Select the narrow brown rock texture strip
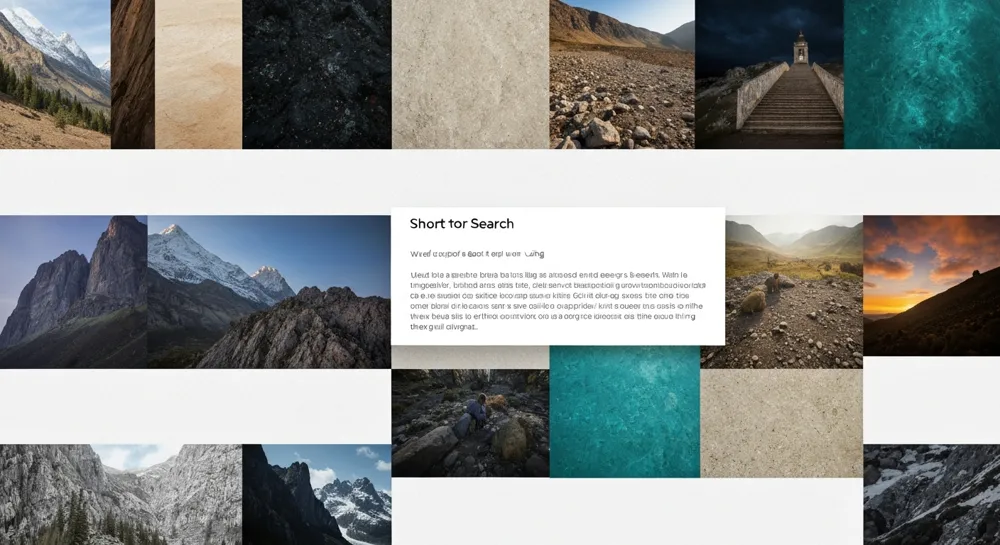This screenshot has height=545, width=1000. (133, 74)
